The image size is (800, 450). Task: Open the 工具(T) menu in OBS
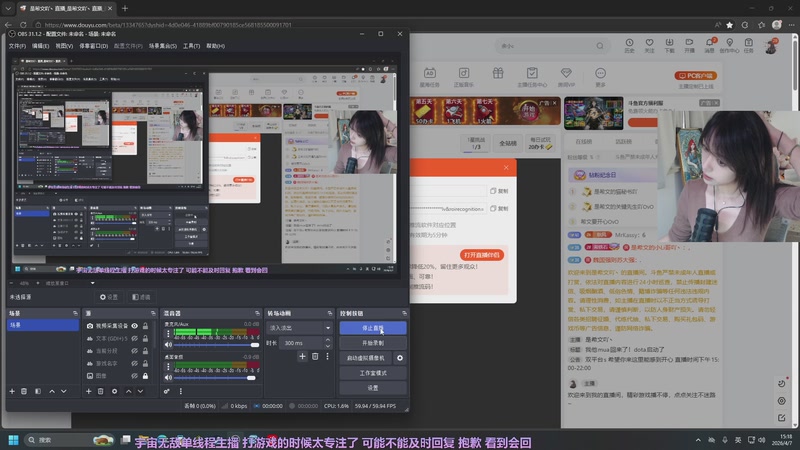tap(191, 46)
